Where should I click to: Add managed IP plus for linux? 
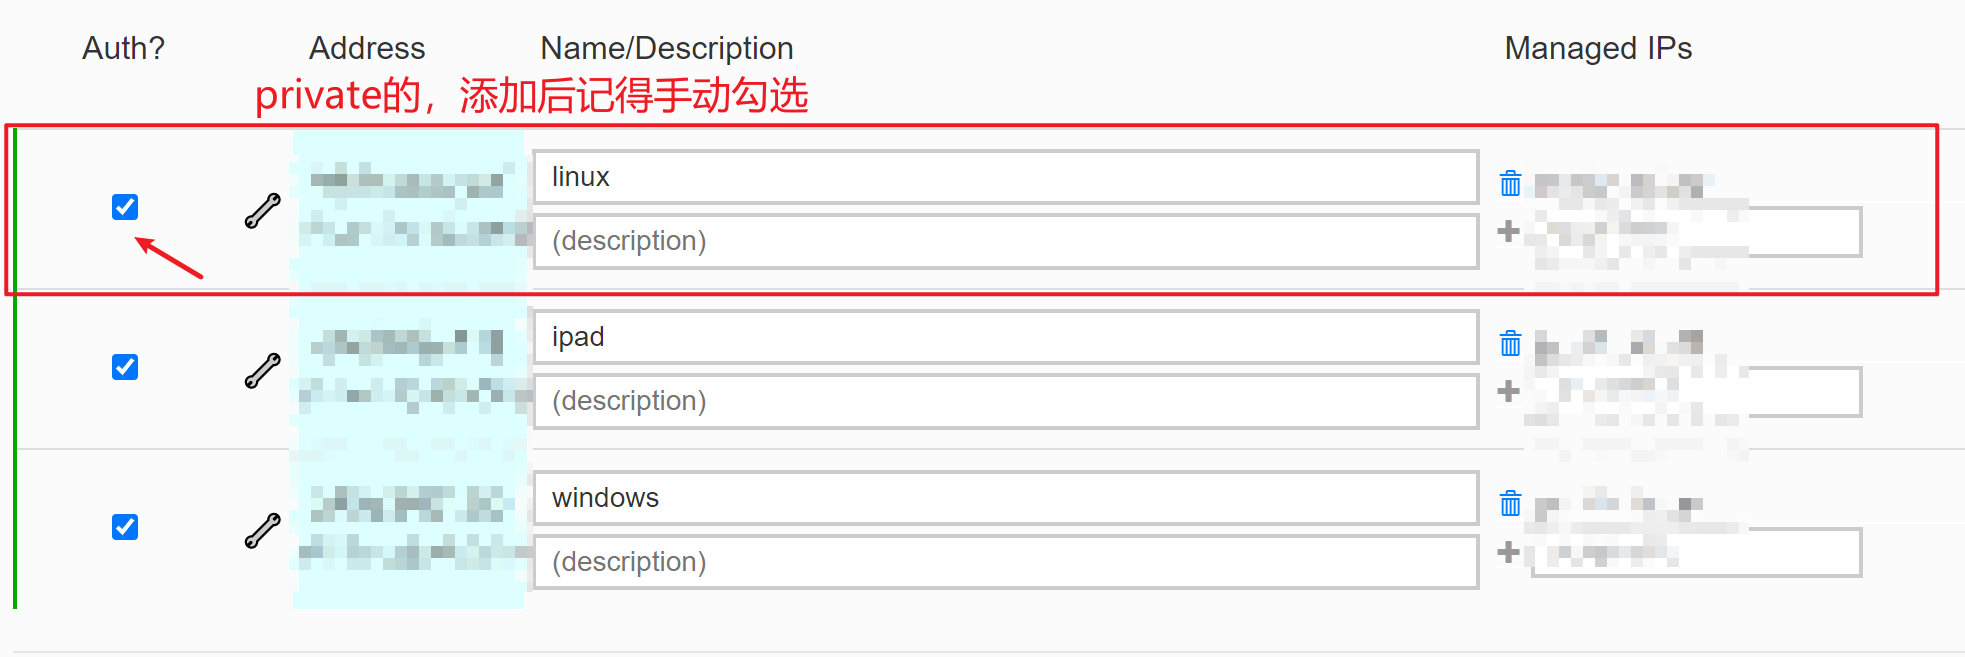(1508, 232)
